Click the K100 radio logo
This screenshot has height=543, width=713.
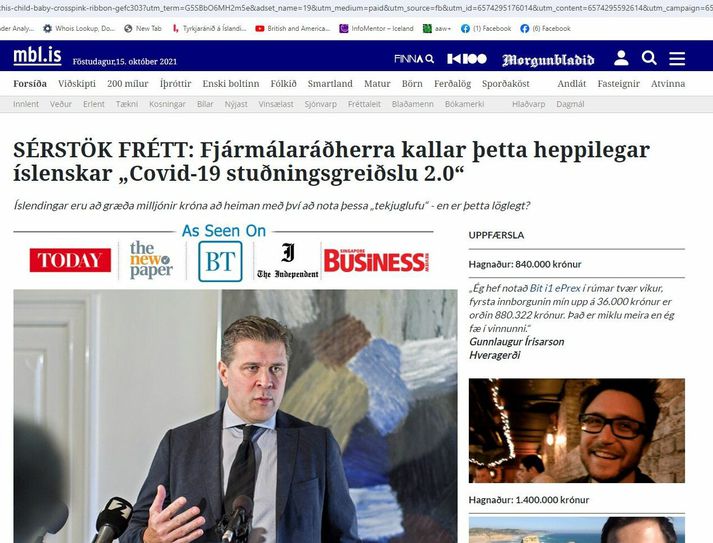coord(467,59)
